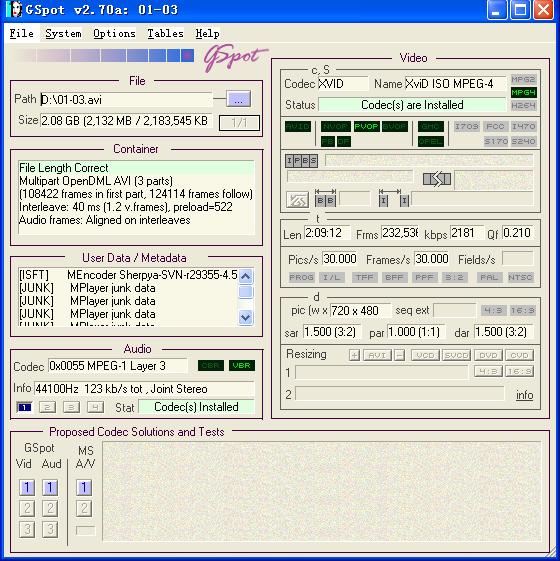Image resolution: width=560 pixels, height=561 pixels.
Task: Click the I703 indicator
Action: (x=467, y=126)
